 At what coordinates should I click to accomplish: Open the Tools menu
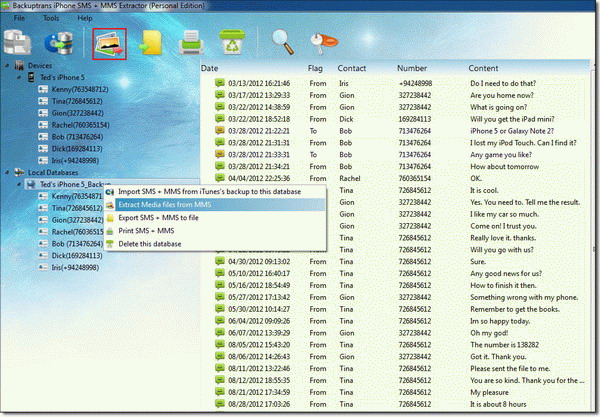(x=51, y=18)
